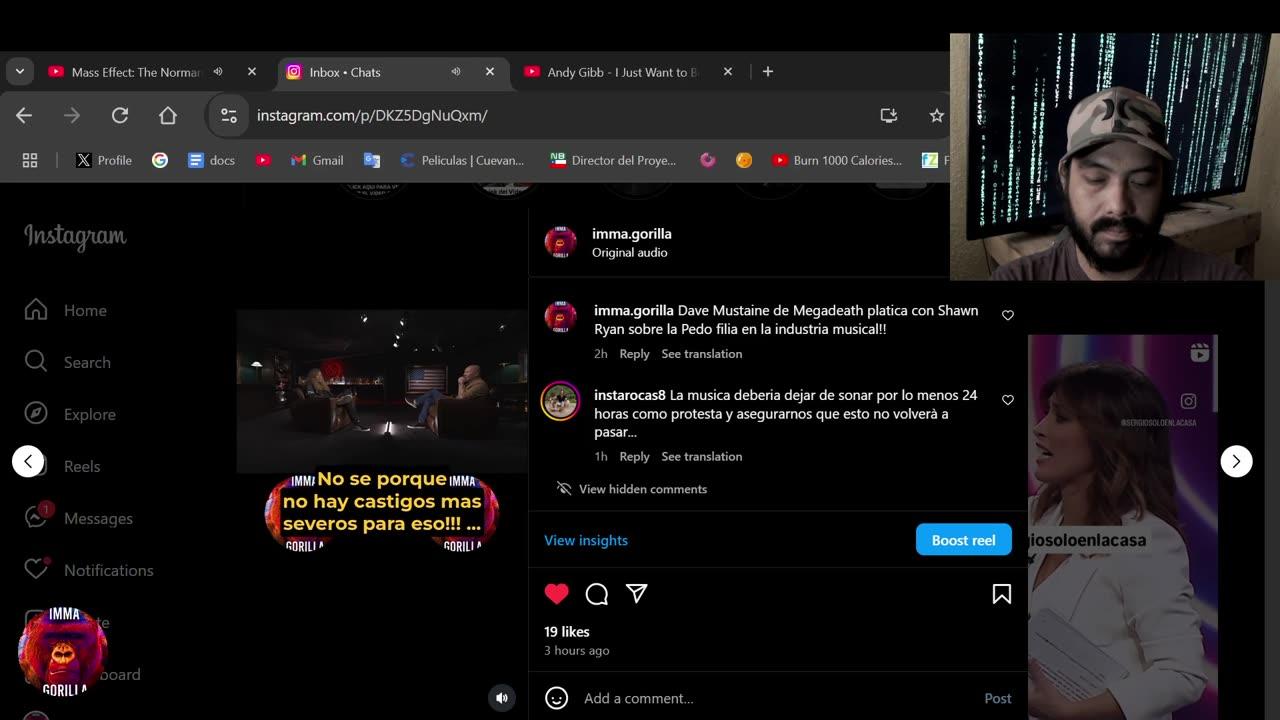This screenshot has height=720, width=1280.
Task: Open the YouTube bookmark icon
Action: (263, 160)
